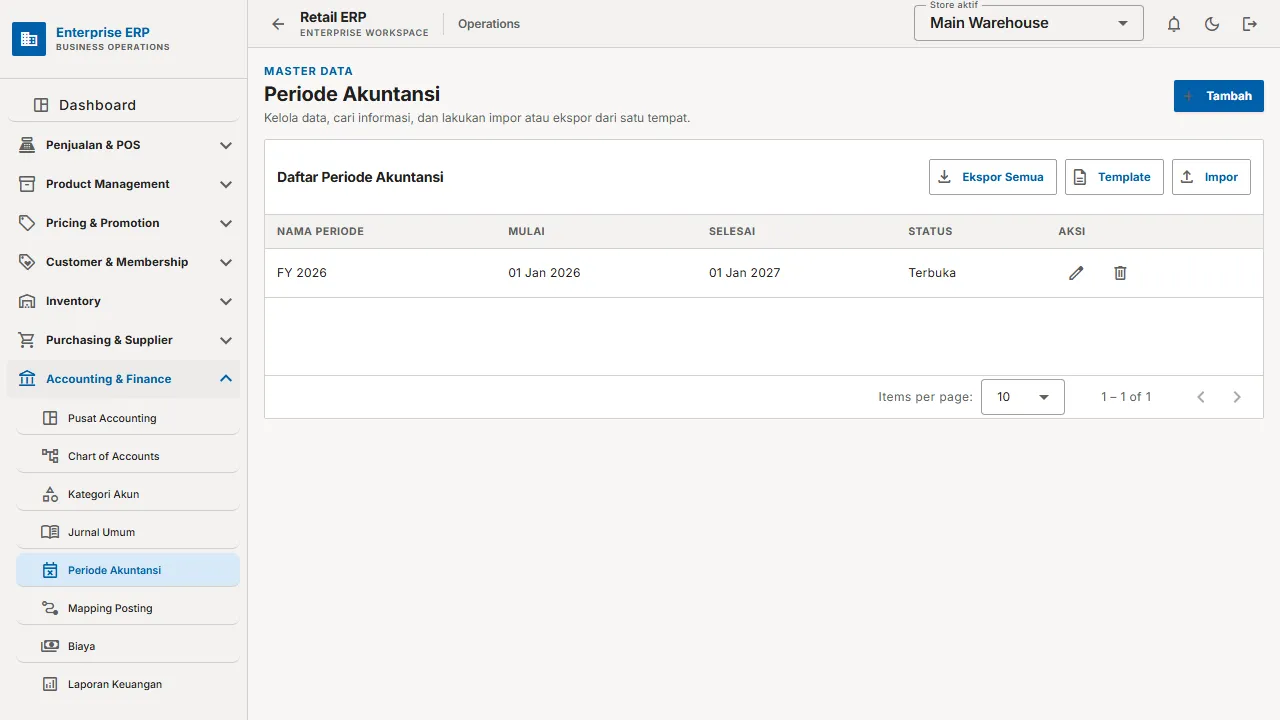Expand the Inventory section
1280x720 pixels.
124,301
